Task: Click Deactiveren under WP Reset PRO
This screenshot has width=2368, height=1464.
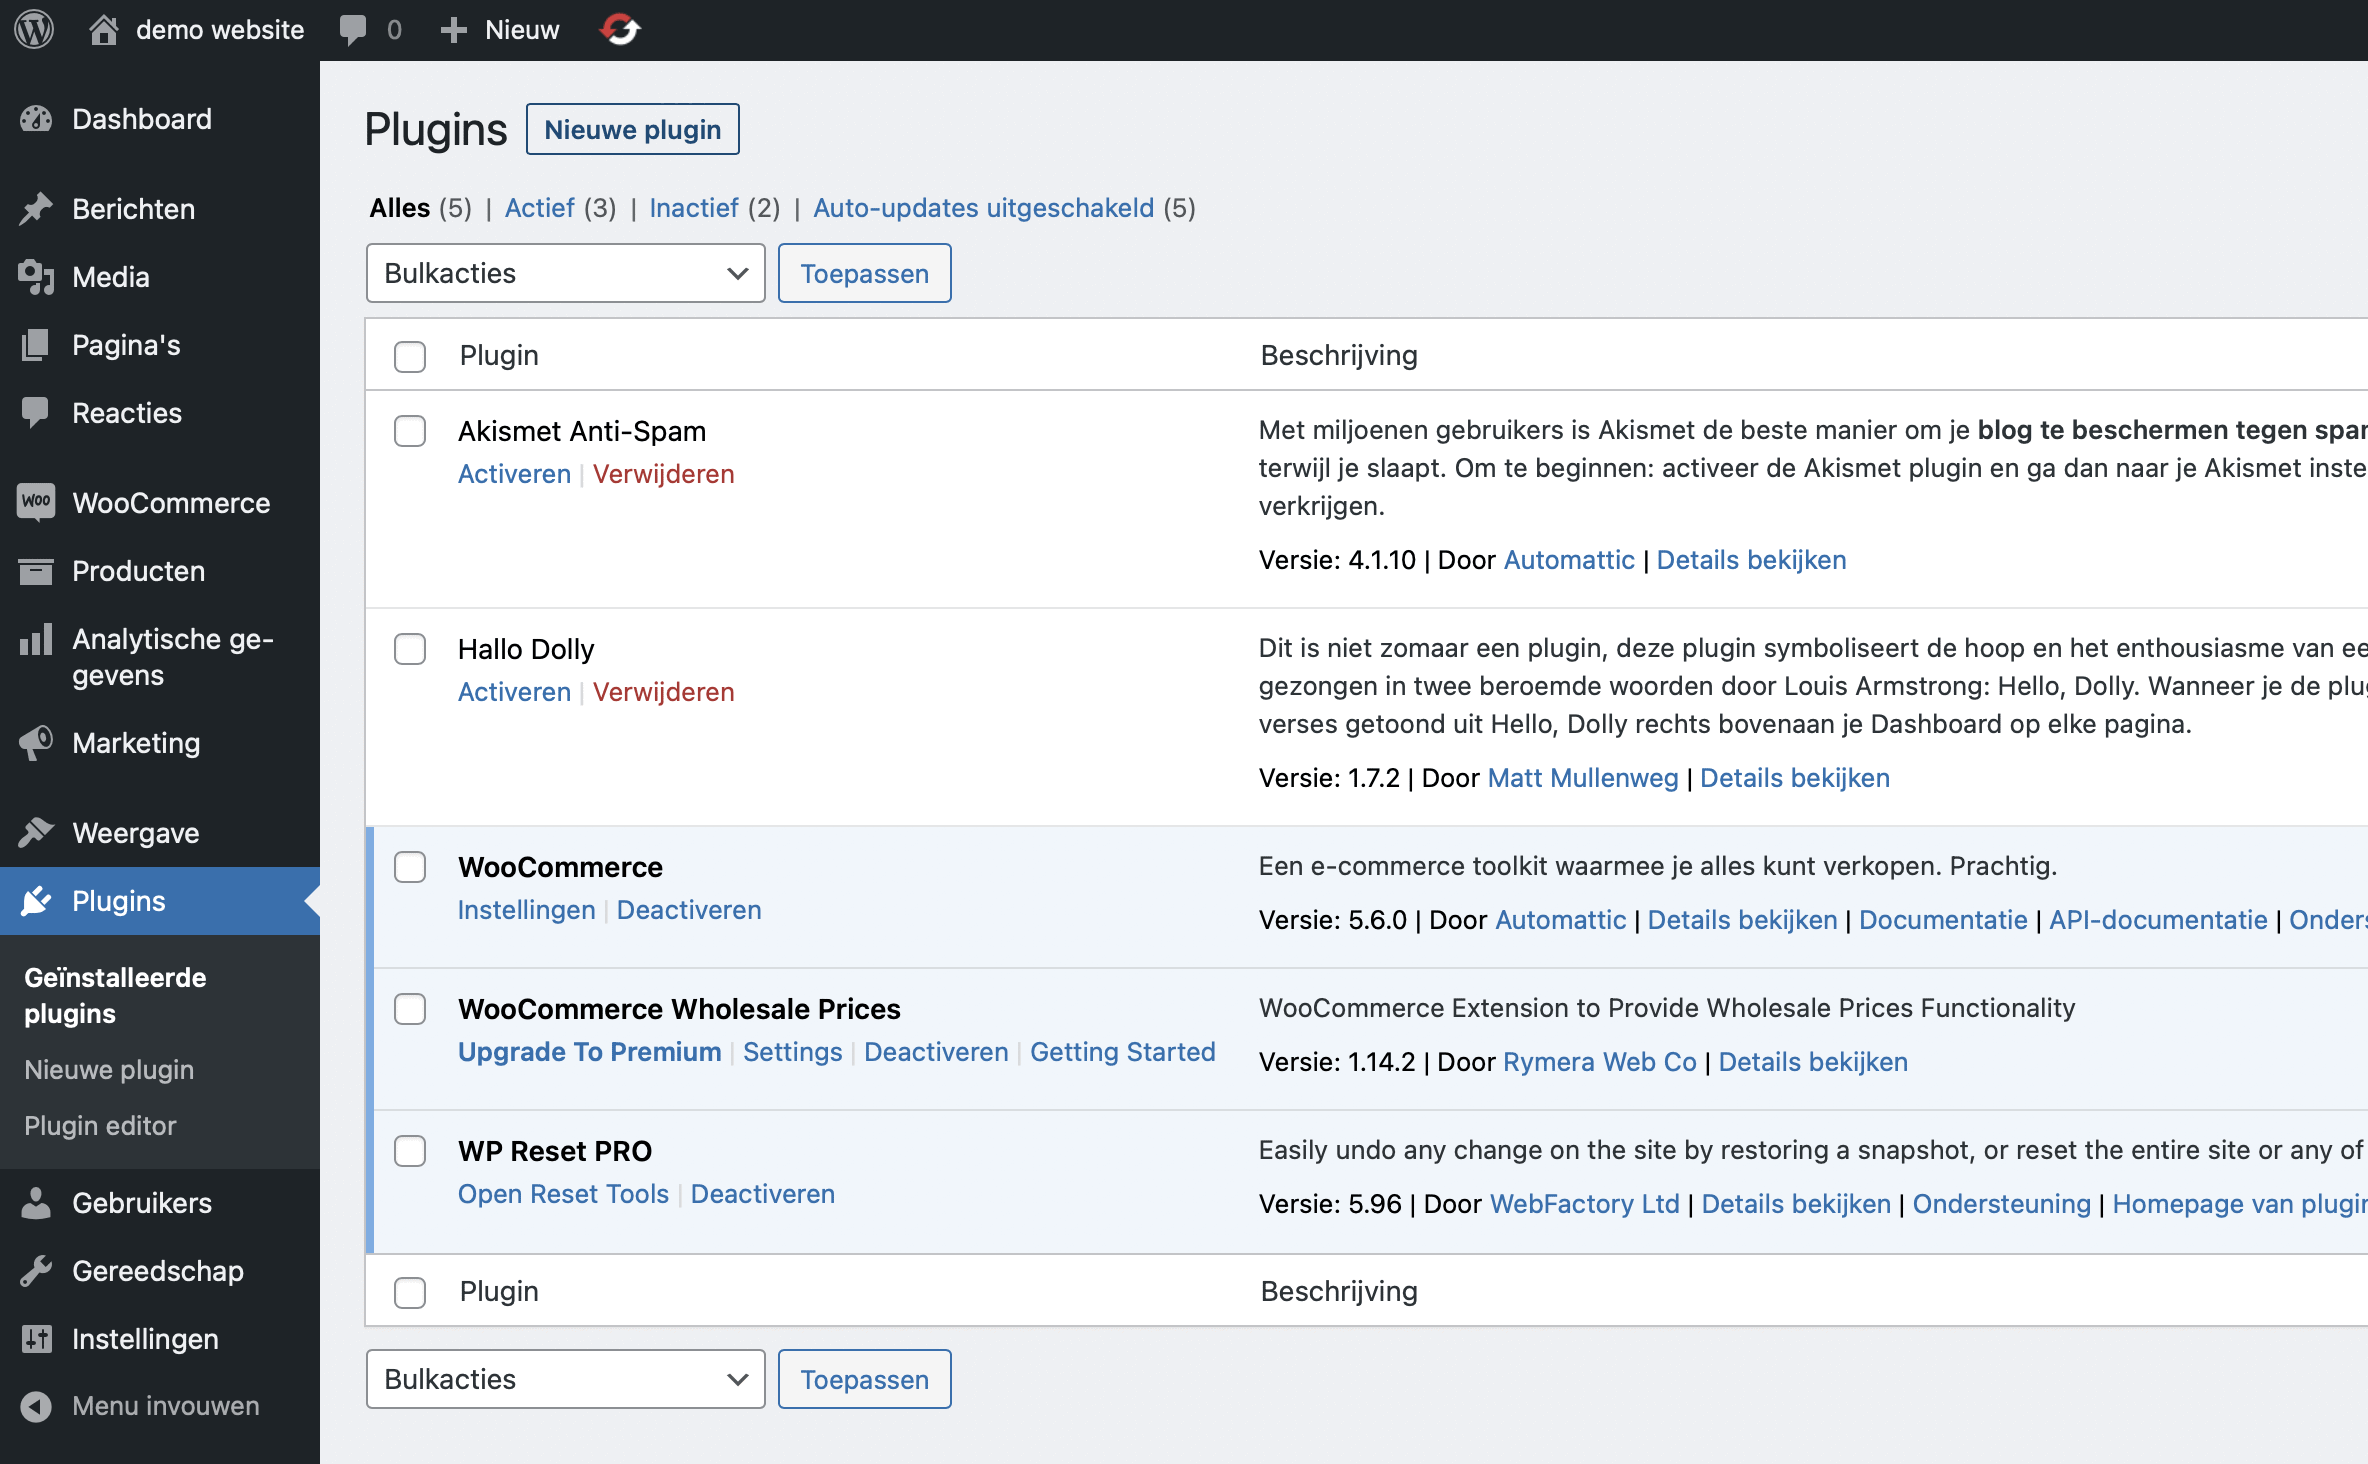Action: (762, 1194)
